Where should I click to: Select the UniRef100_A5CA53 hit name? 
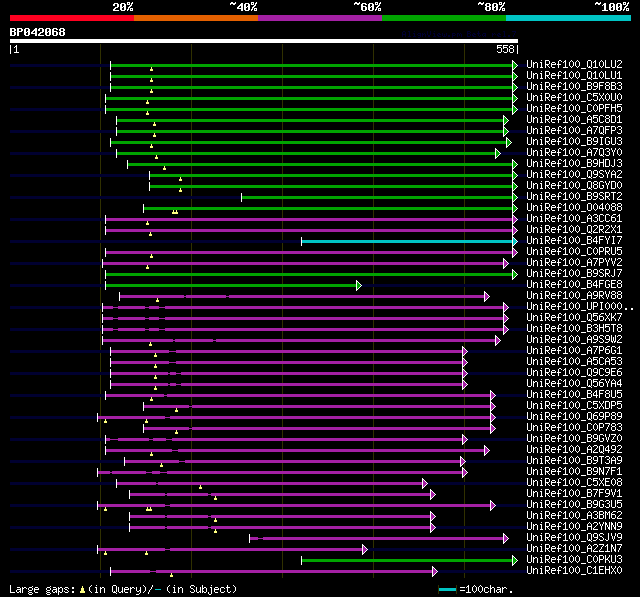tap(574, 362)
